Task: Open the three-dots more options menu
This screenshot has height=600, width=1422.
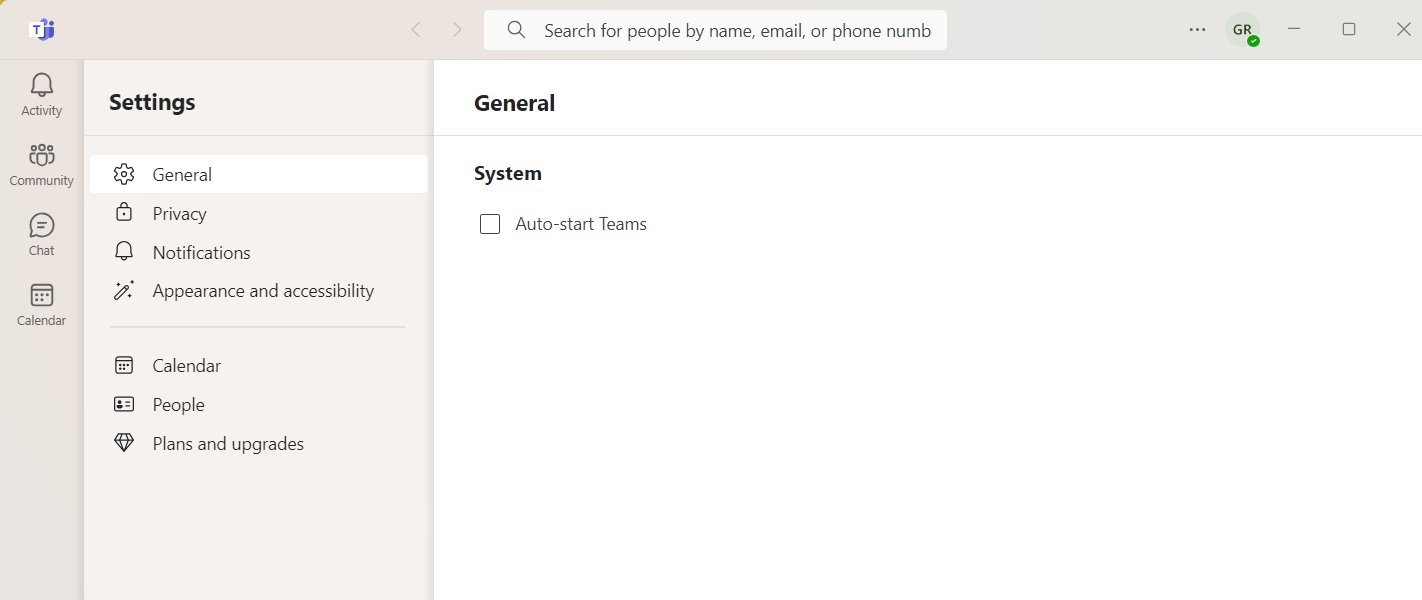Action: pyautogui.click(x=1197, y=30)
